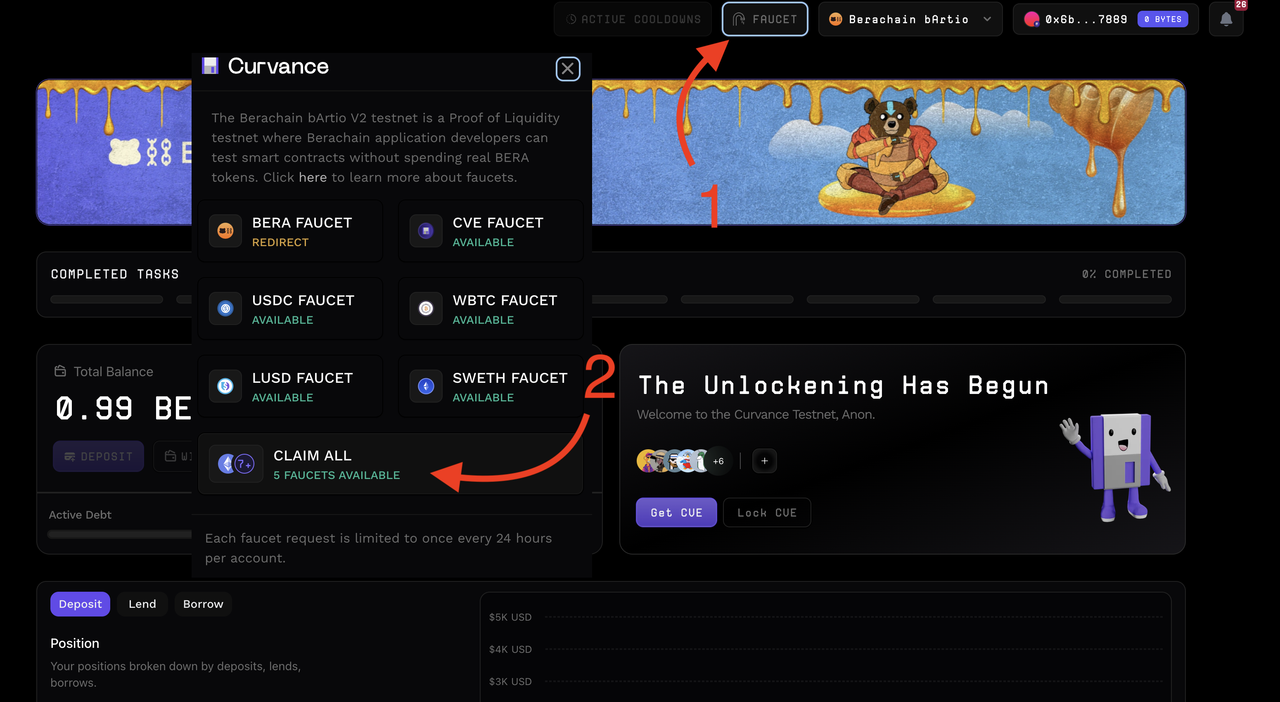Select the WBTC FAUCET card

(x=490, y=309)
